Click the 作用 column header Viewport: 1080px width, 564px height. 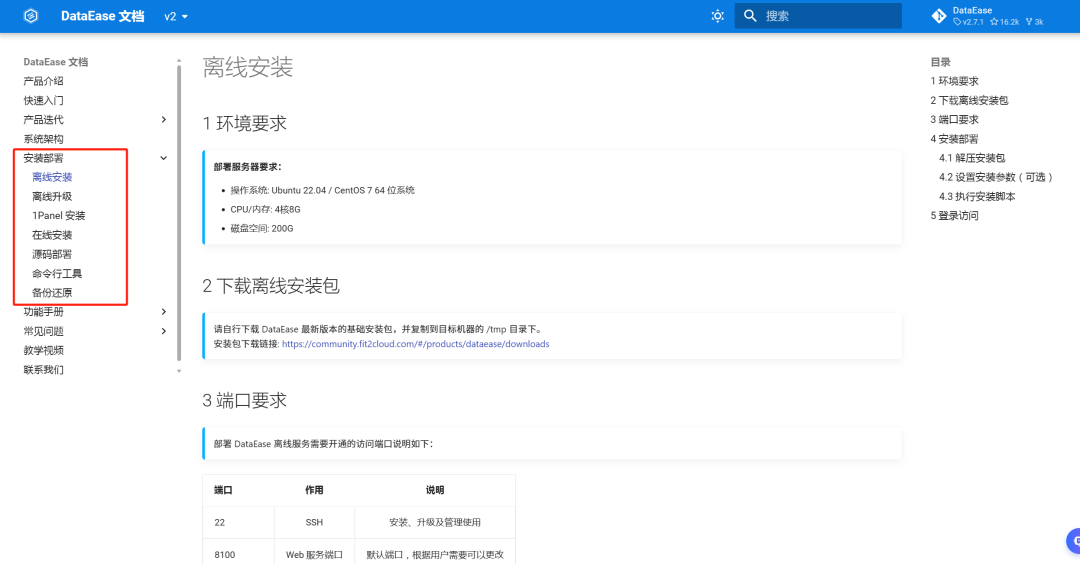(314, 490)
